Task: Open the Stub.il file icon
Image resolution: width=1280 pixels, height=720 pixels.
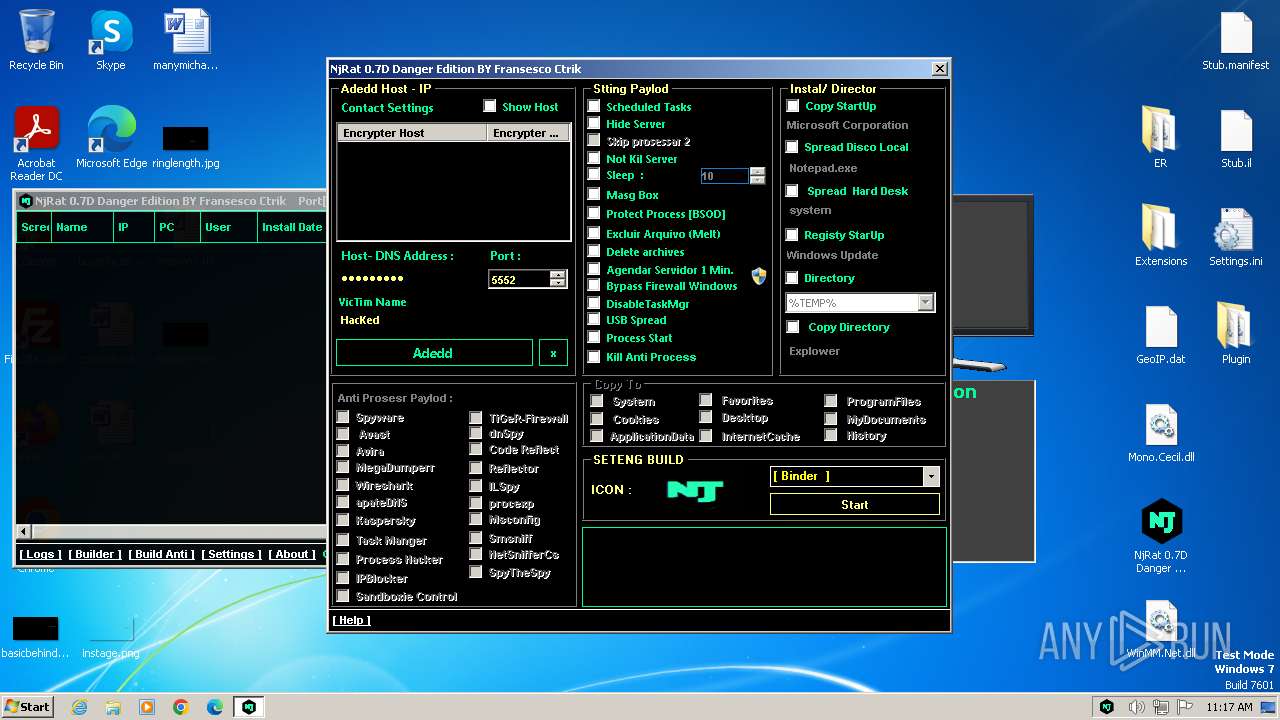Action: pos(1236,138)
